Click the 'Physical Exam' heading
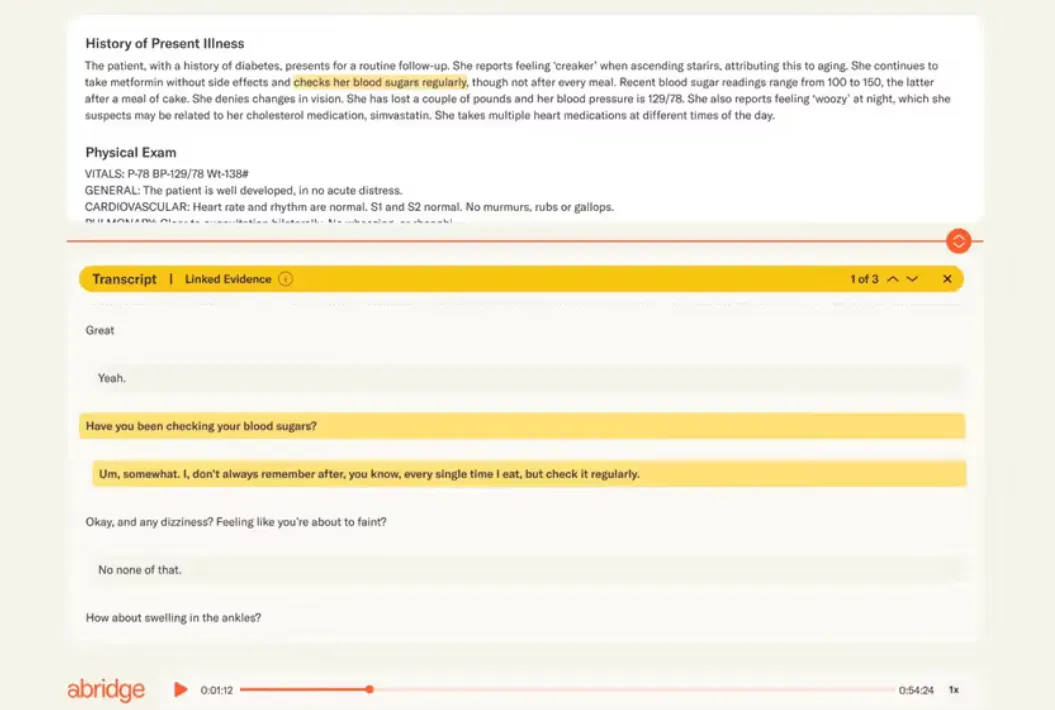 (x=131, y=153)
